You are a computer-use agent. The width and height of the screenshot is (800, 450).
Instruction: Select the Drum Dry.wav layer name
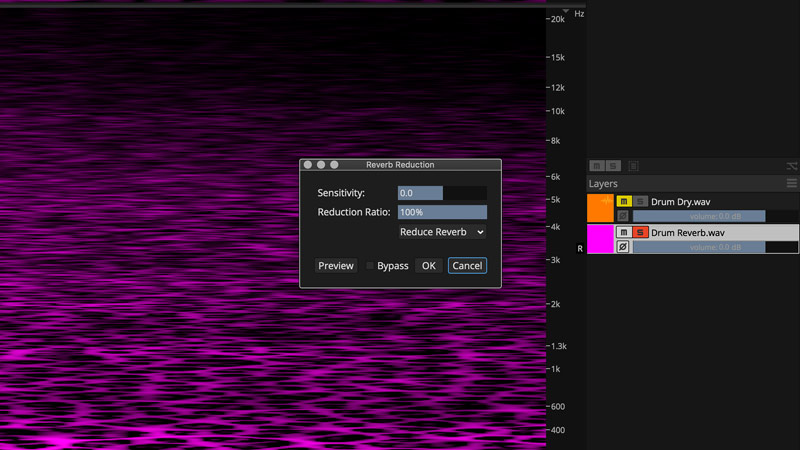[680, 202]
